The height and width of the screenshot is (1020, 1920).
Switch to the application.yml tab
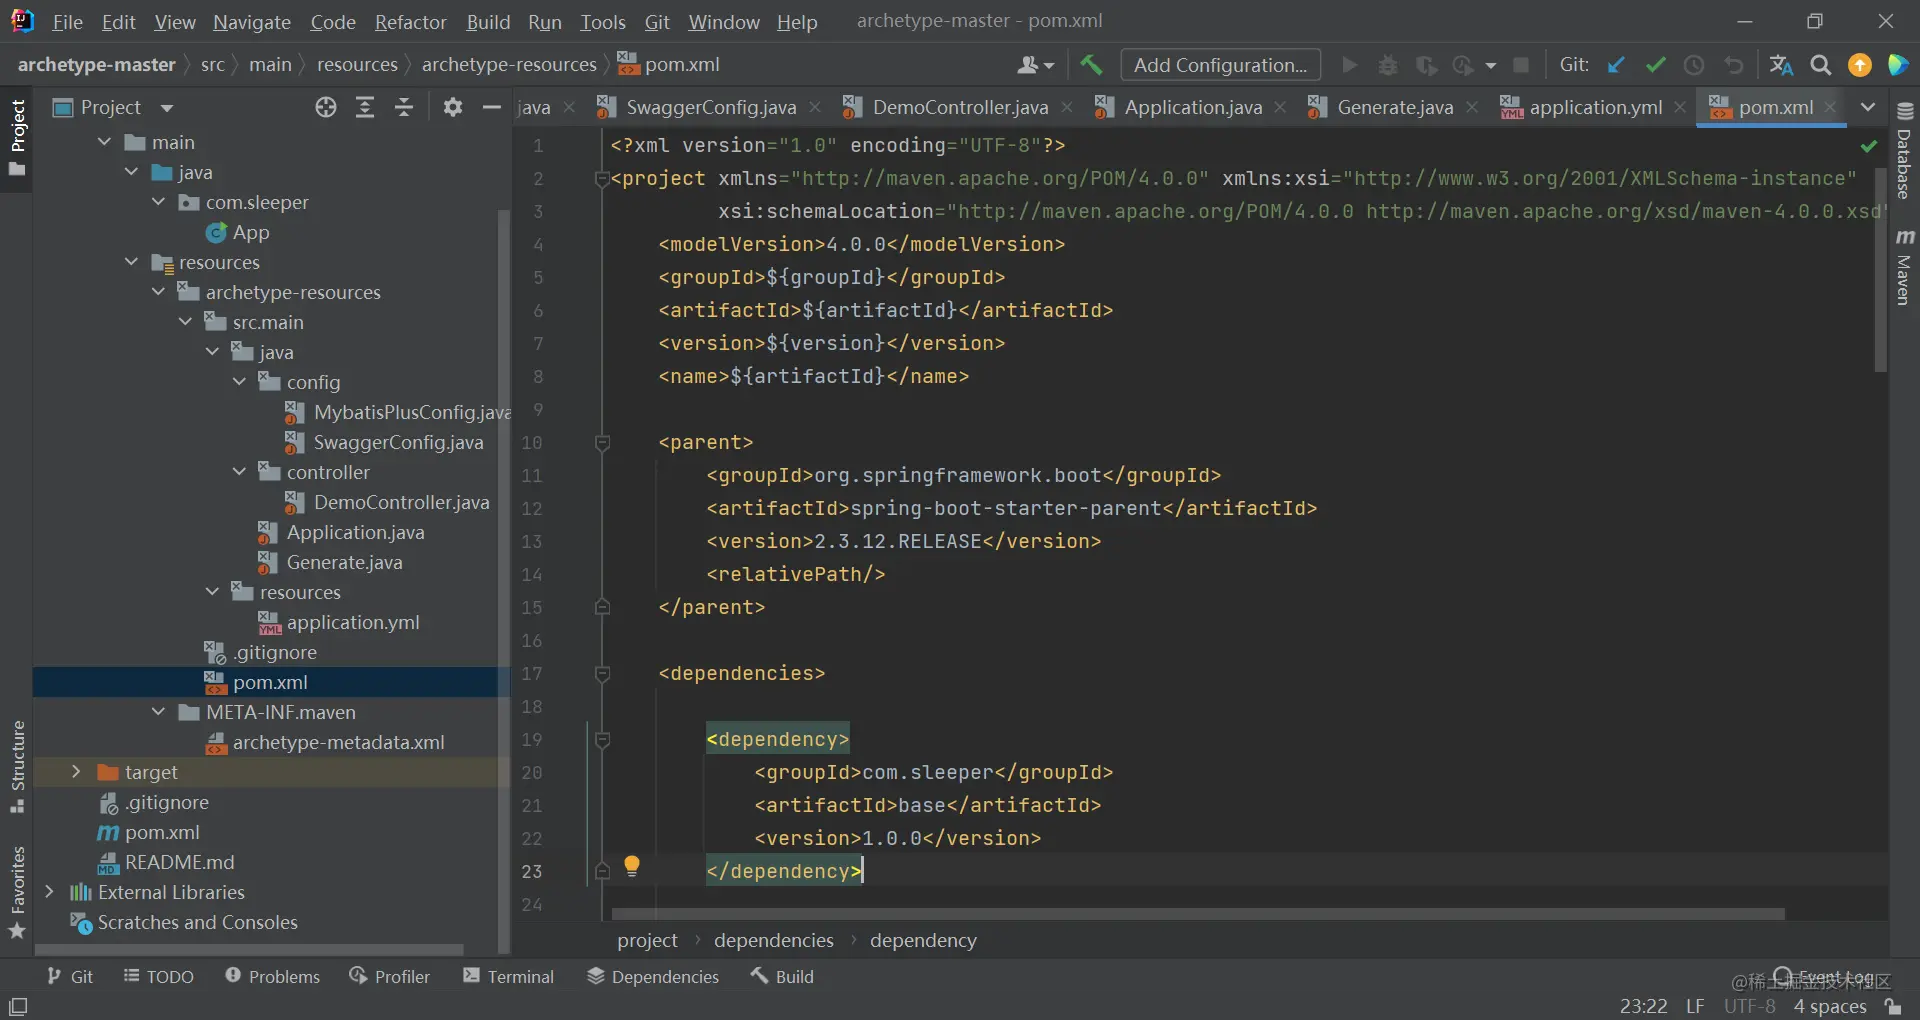(1594, 107)
